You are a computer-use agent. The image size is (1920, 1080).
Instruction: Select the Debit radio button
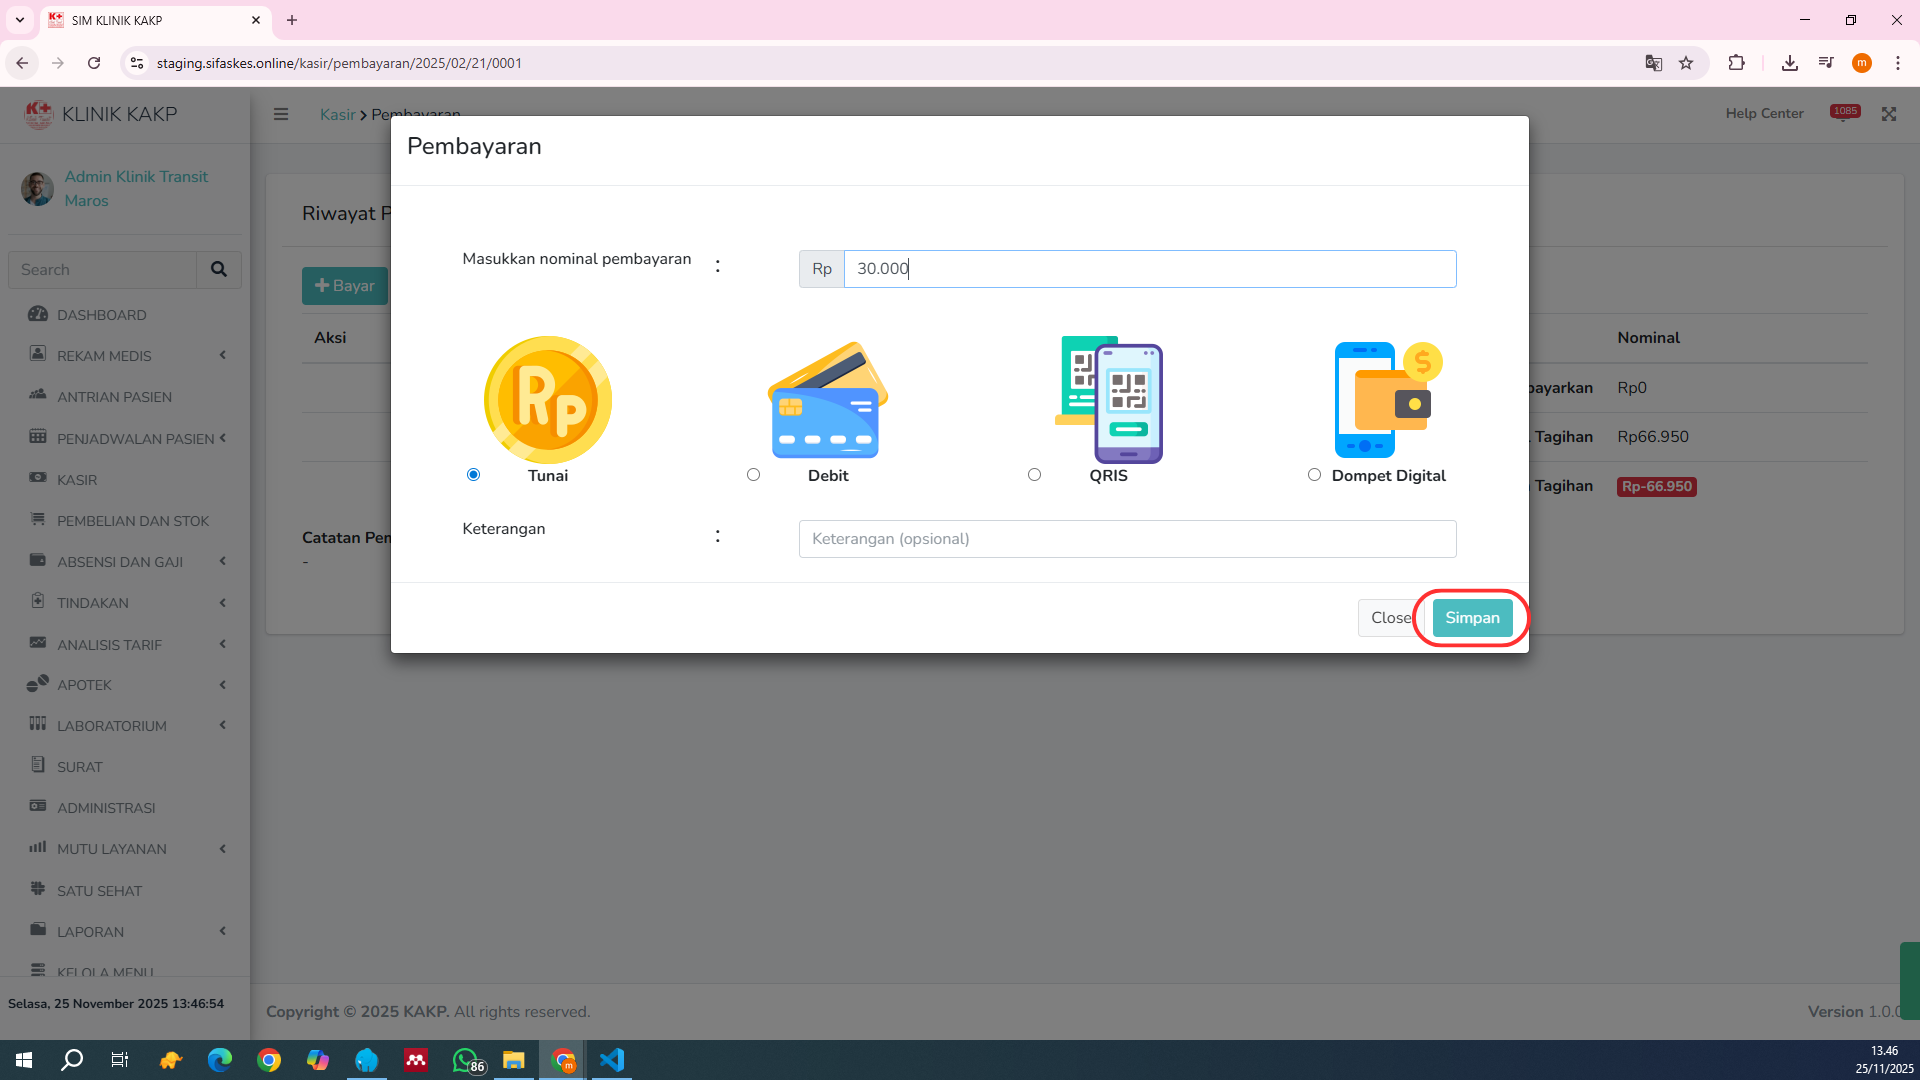pos(753,475)
